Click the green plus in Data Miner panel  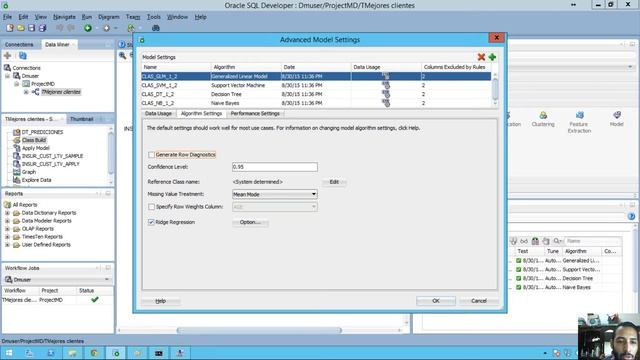(7, 56)
